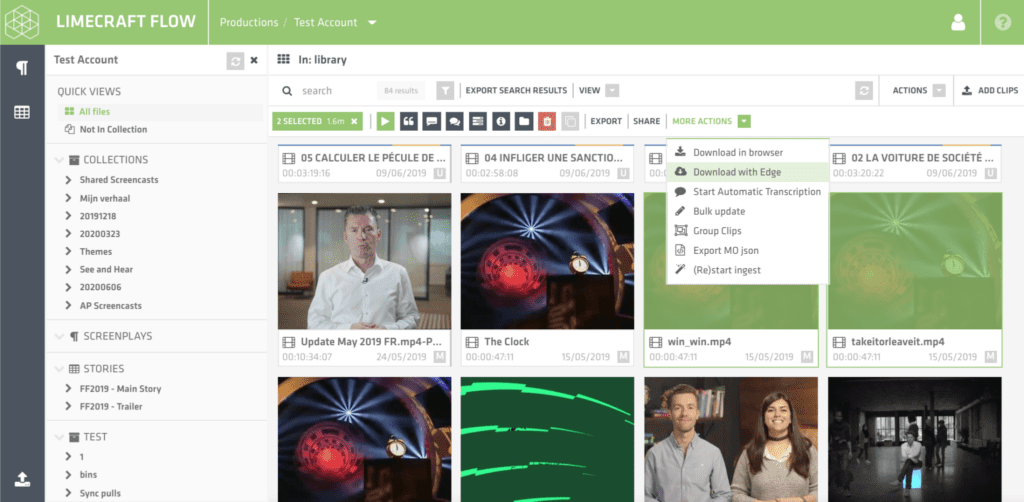Open the screenplay paragraph icon in the left rail
1024x502 pixels.
coord(22,68)
